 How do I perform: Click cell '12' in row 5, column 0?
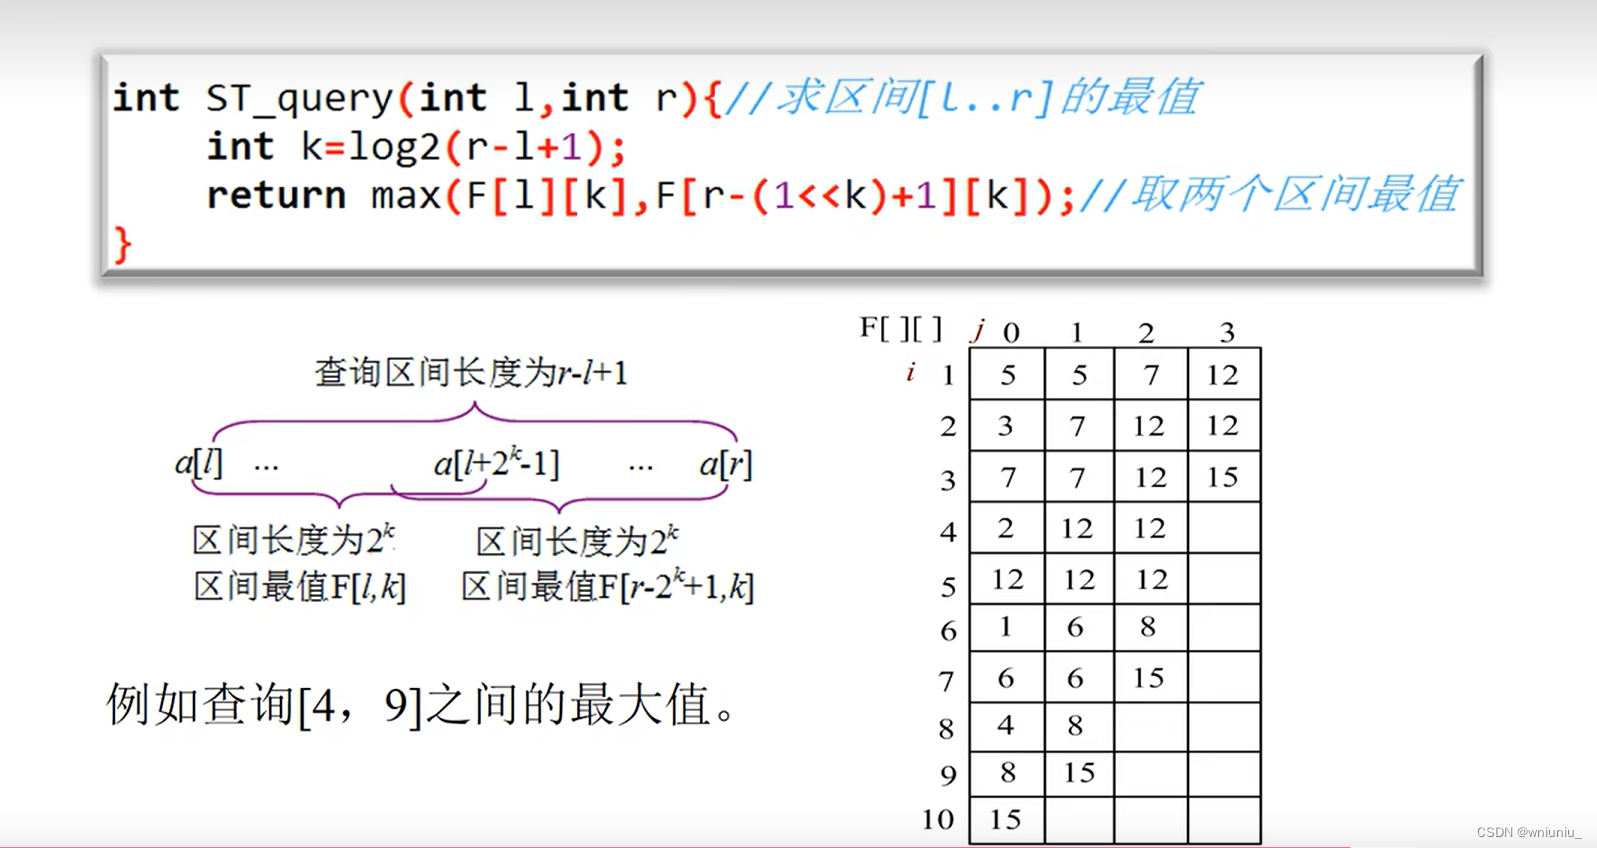point(1007,579)
